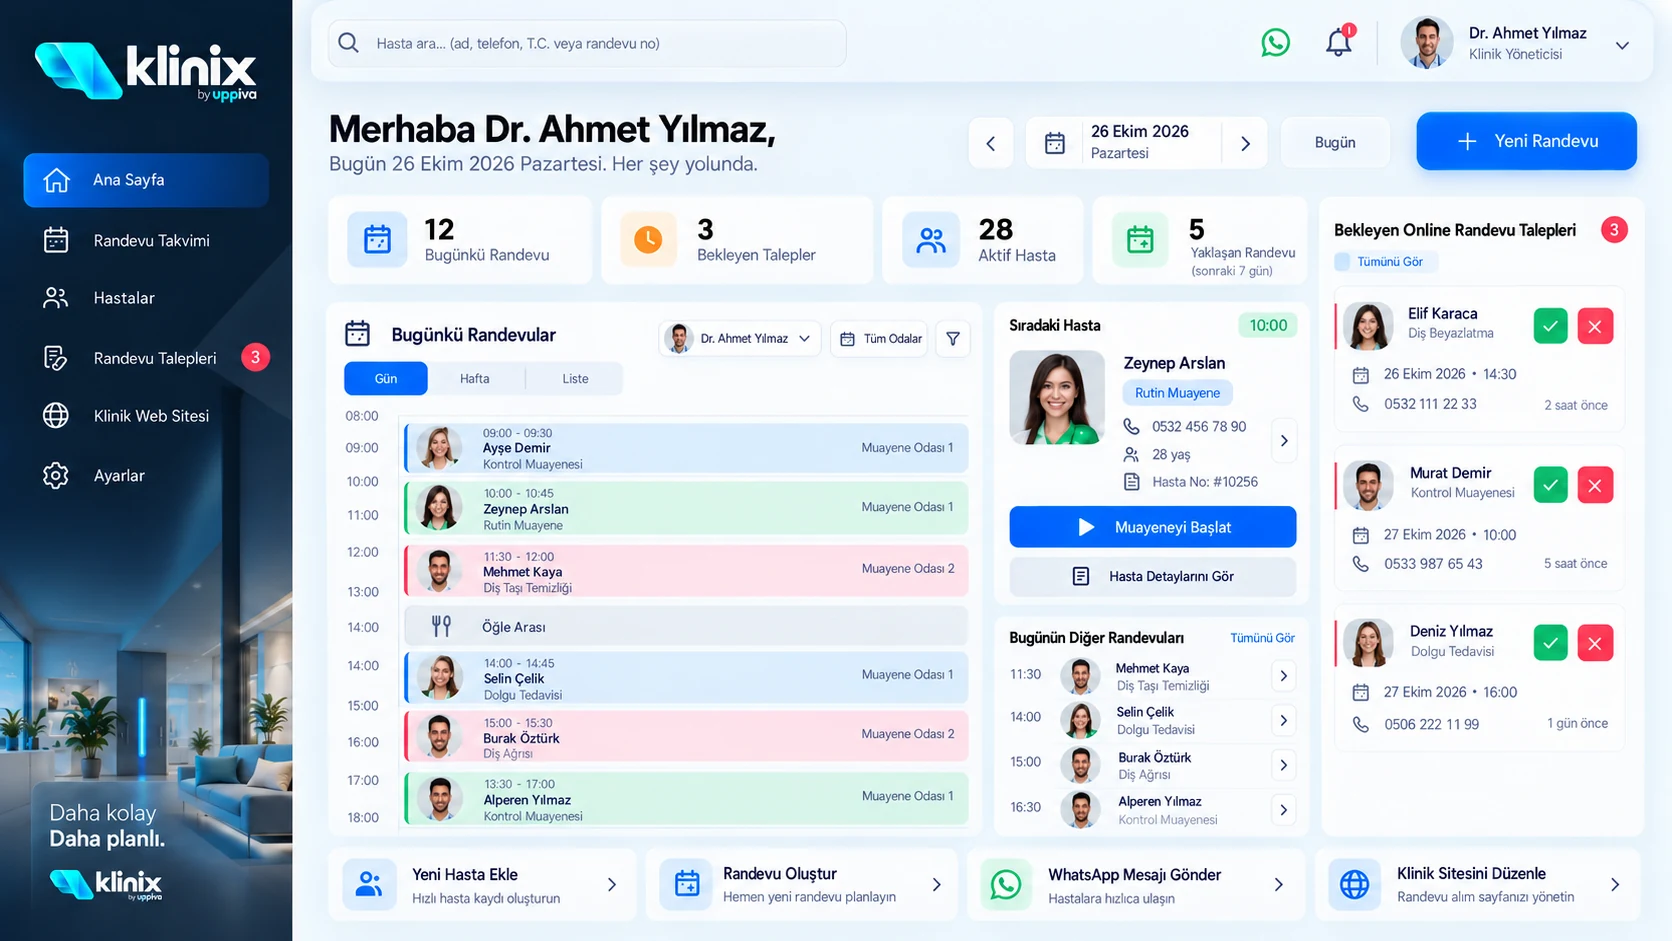Go to previous day arrow

tap(991, 143)
